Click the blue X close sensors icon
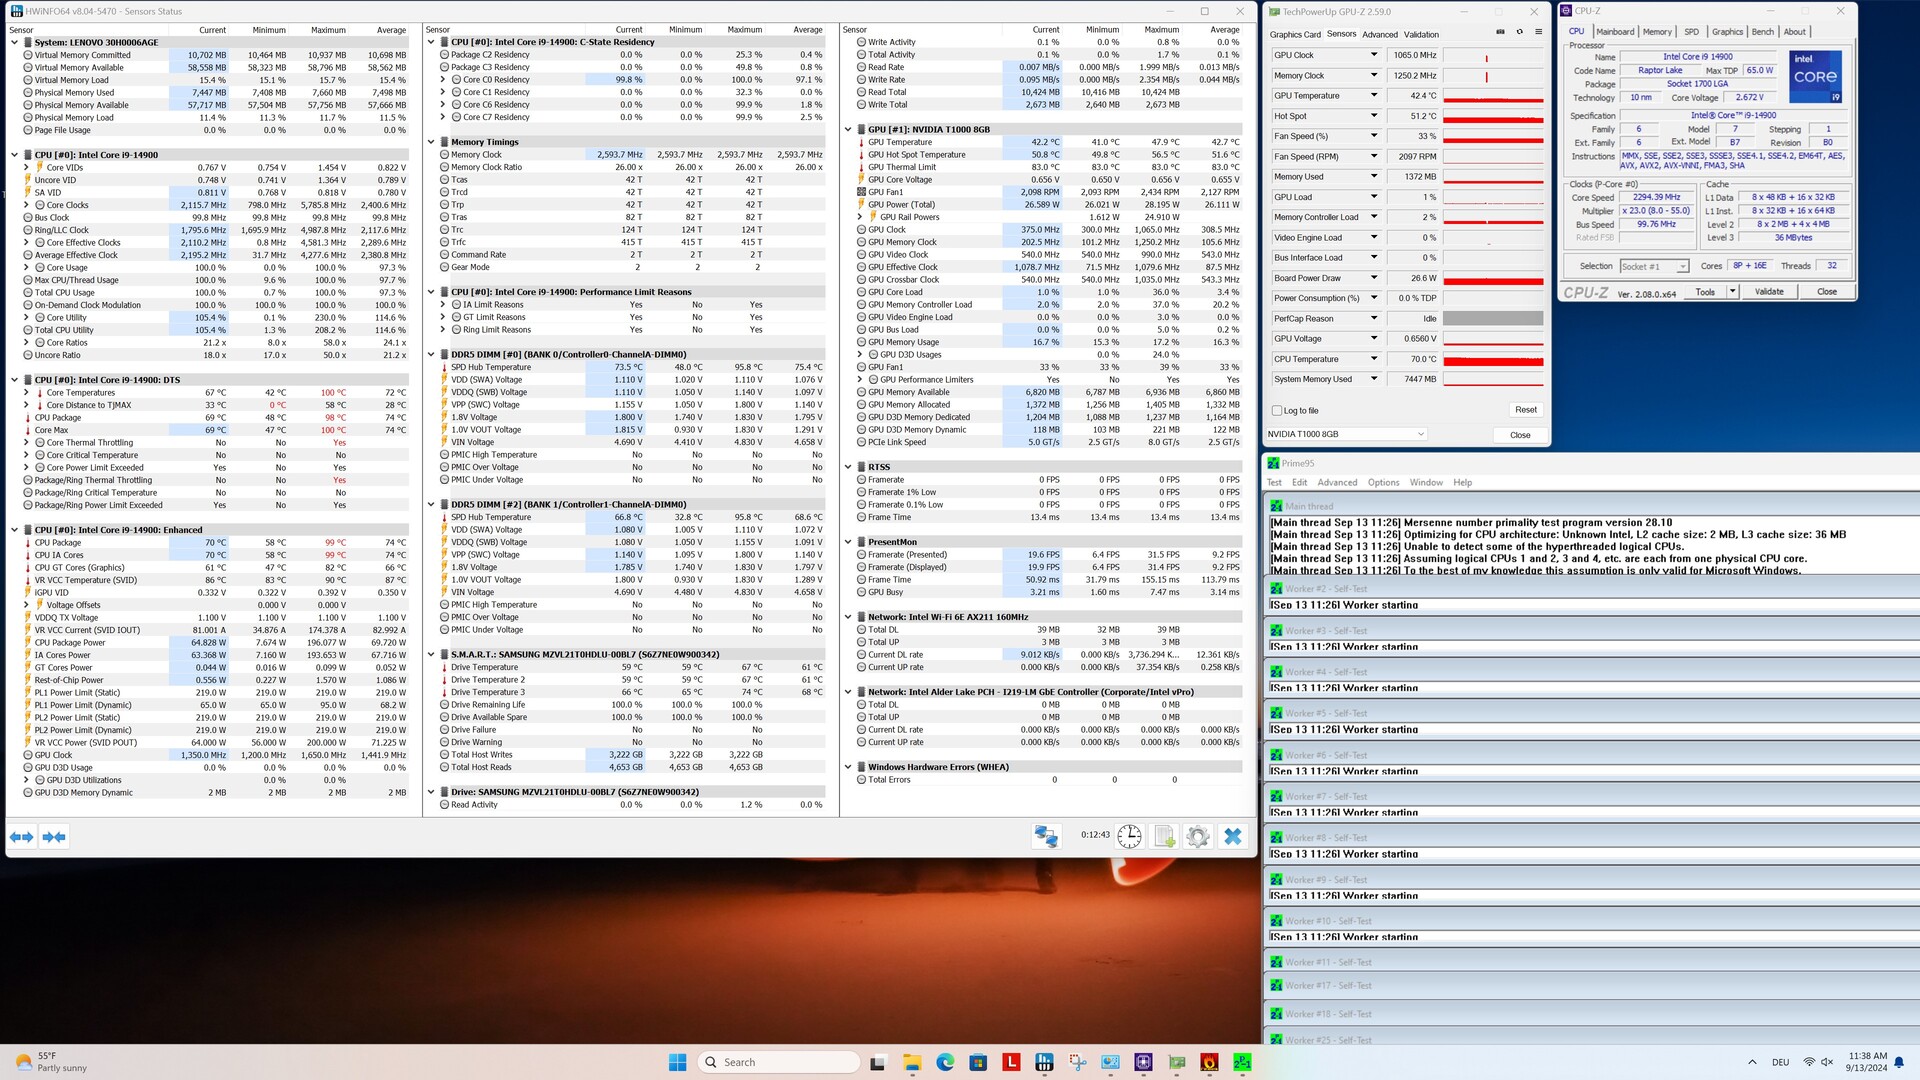The image size is (1920, 1080). point(1233,836)
